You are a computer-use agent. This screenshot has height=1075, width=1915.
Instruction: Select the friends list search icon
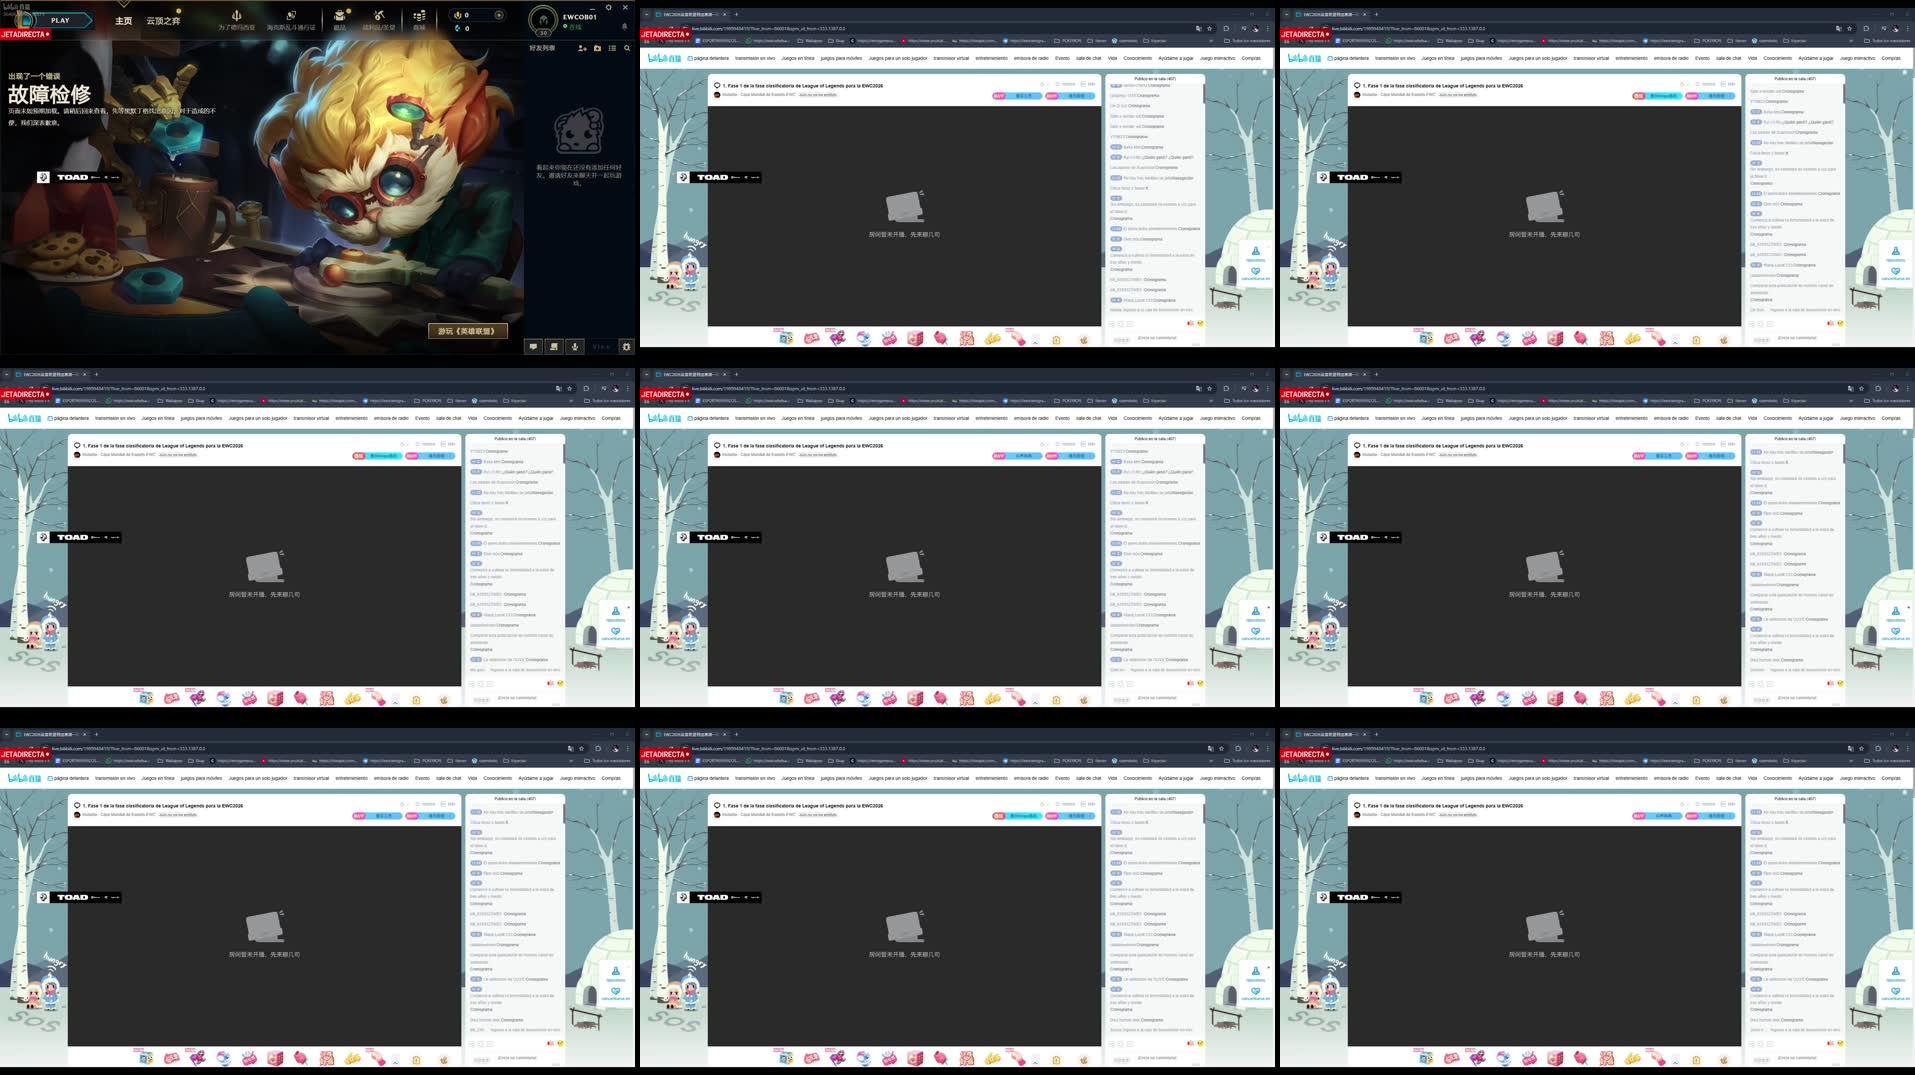coord(627,49)
